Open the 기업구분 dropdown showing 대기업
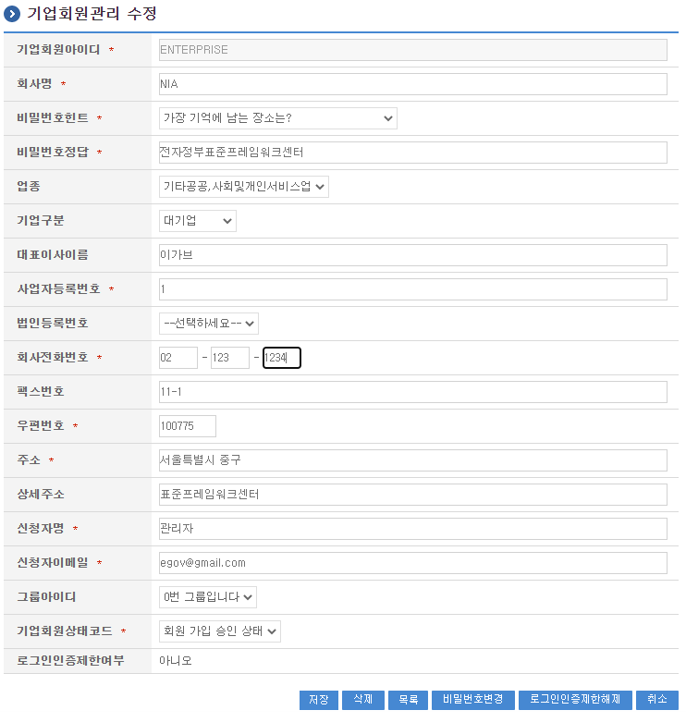This screenshot has height=712, width=686. pyautogui.click(x=197, y=220)
